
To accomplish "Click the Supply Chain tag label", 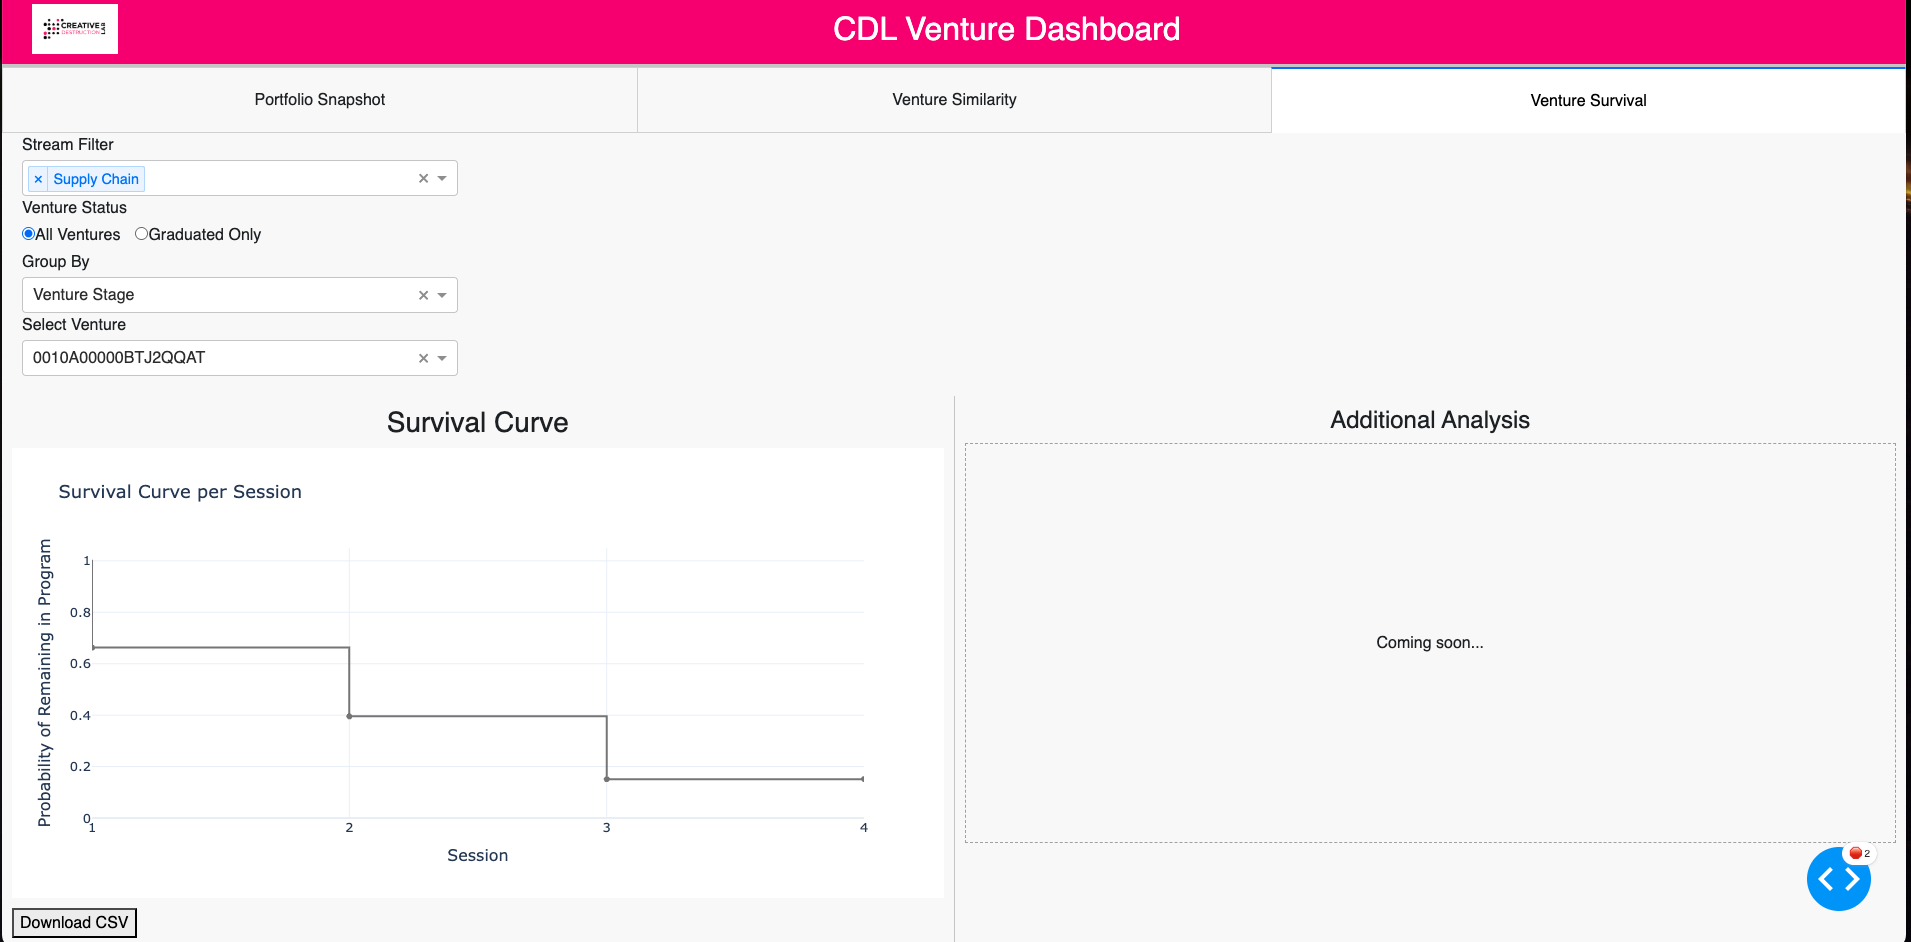I will point(96,179).
